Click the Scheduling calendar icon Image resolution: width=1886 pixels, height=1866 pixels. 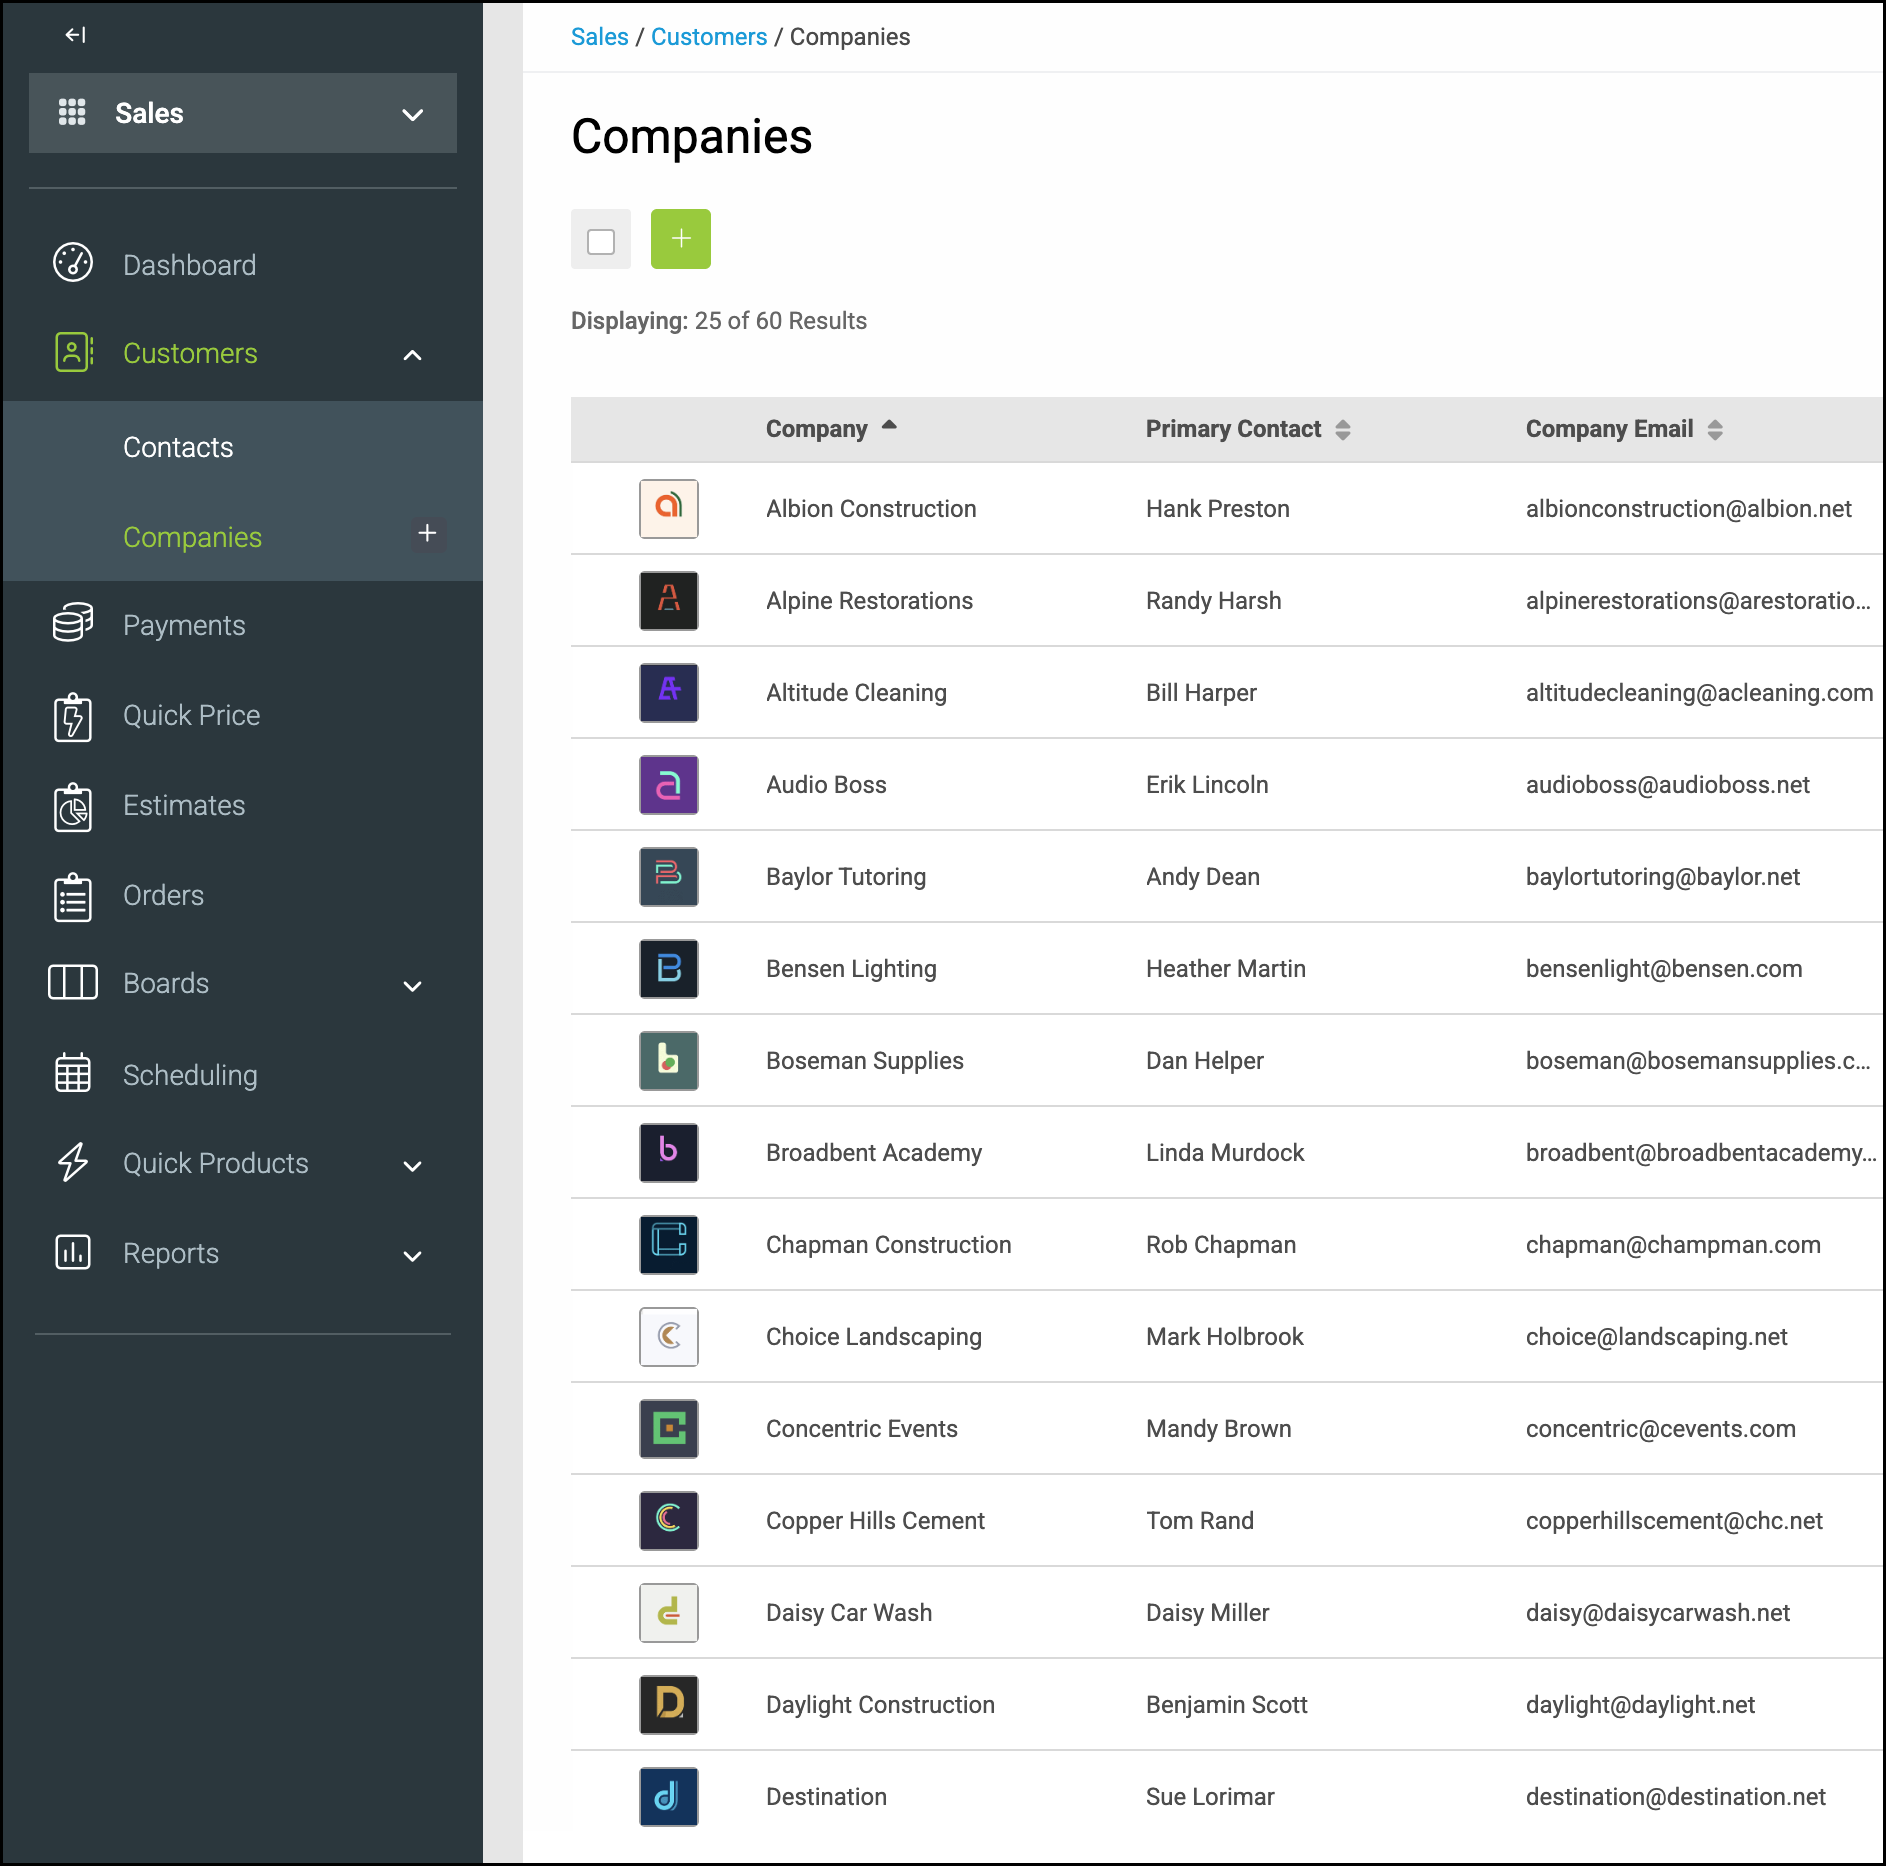[73, 1073]
